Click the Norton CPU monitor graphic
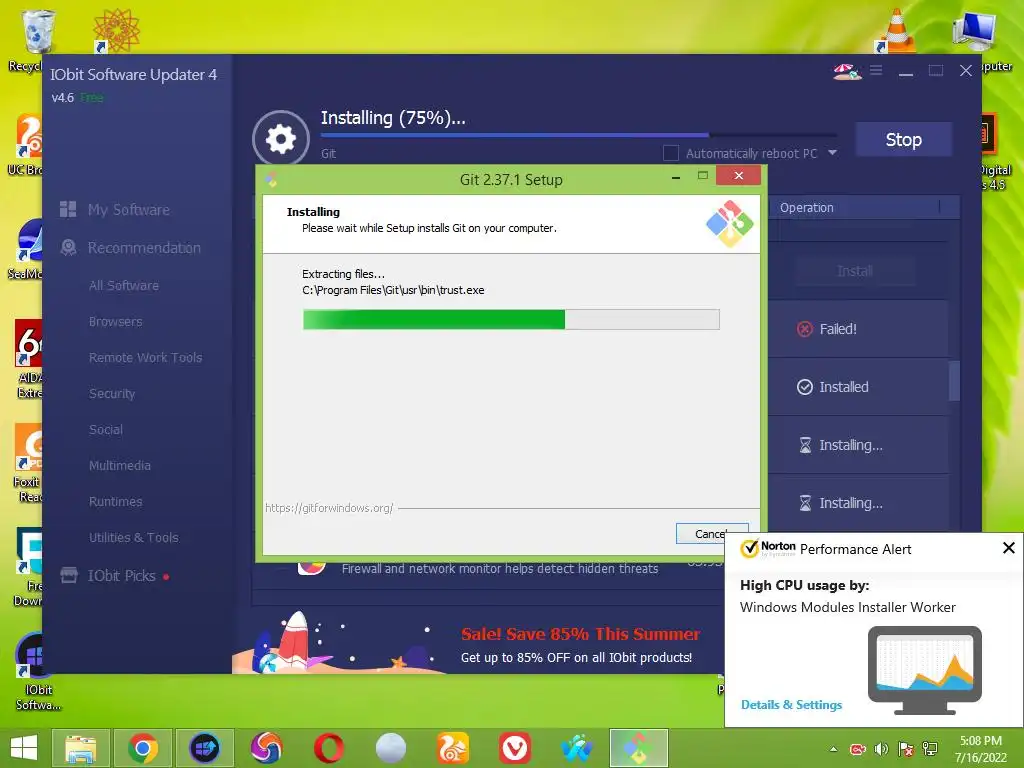1024x768 pixels. [924, 670]
